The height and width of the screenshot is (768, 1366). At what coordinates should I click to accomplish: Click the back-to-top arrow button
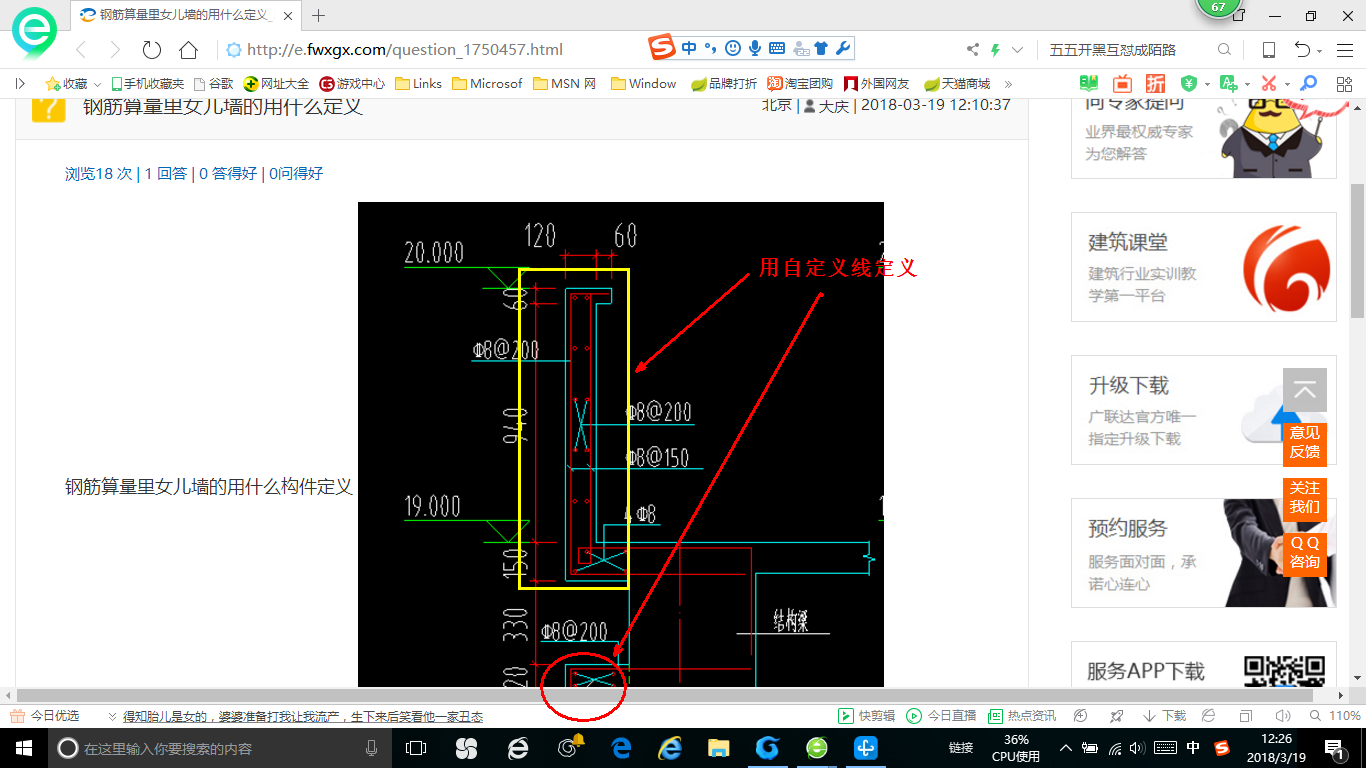click(x=1305, y=391)
